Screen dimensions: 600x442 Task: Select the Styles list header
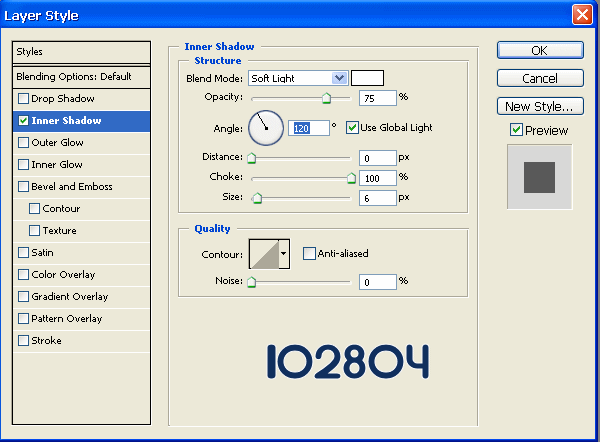point(81,52)
